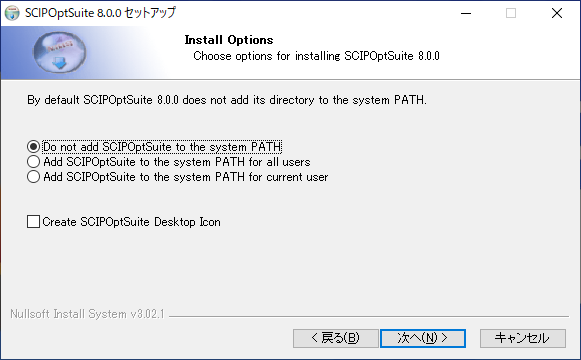Click the NSIS installer logo in header

click(59, 52)
